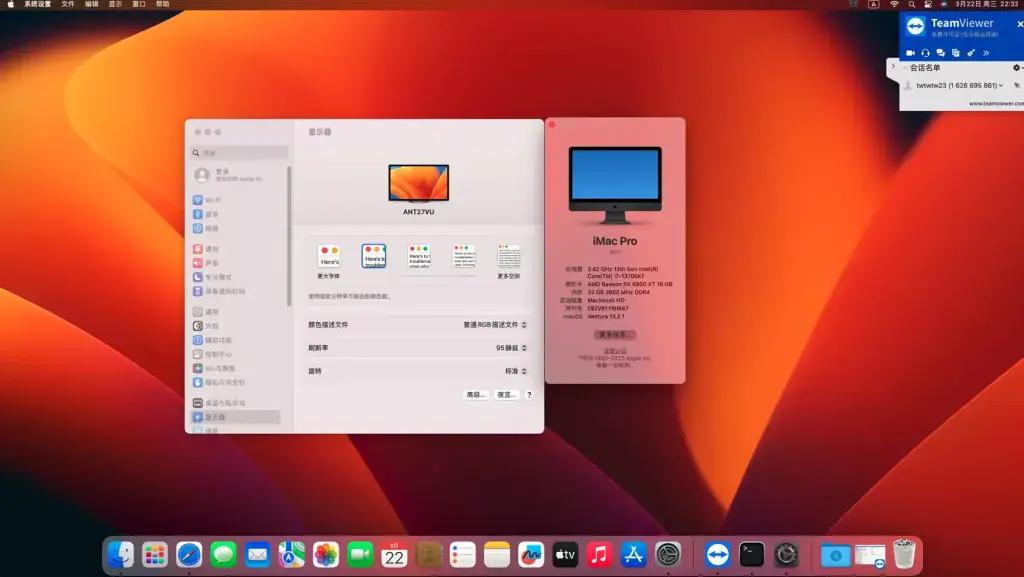The image size is (1024, 577).
Task: Open 隐私与安全性 in settings sidebar
Action: 219,382
